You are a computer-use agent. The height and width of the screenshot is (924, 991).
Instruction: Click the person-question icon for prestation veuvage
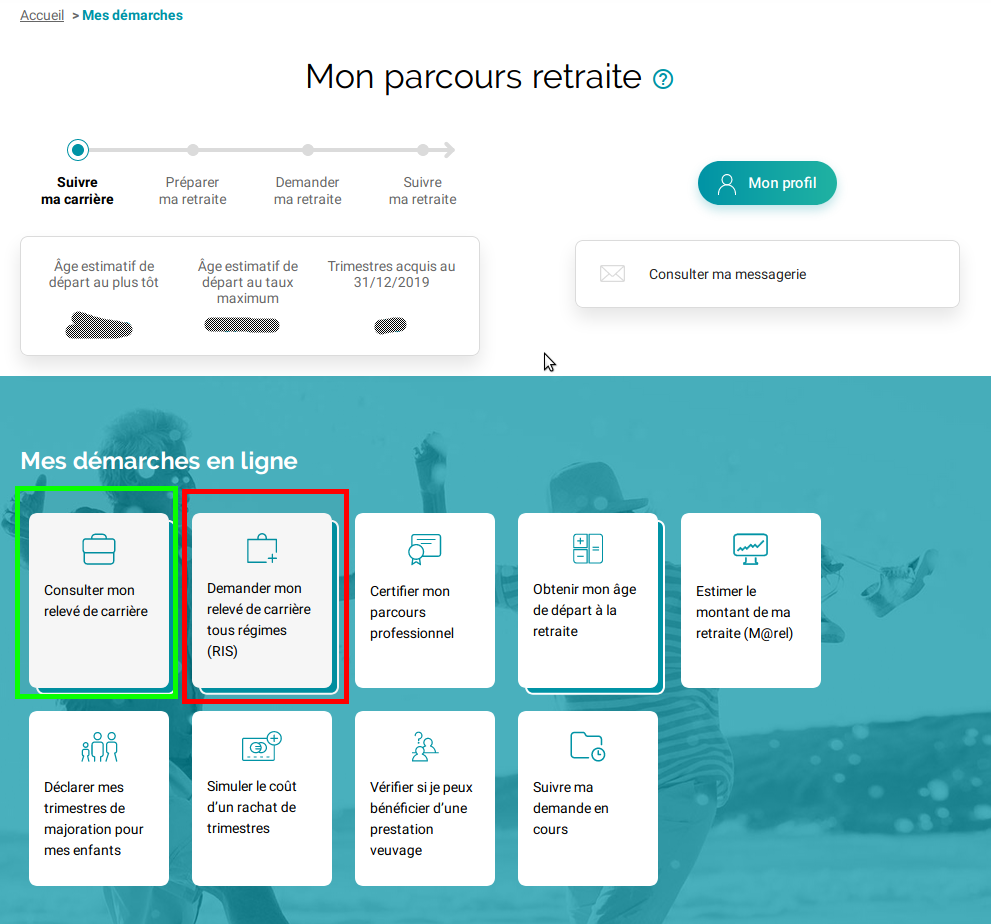pos(425,746)
